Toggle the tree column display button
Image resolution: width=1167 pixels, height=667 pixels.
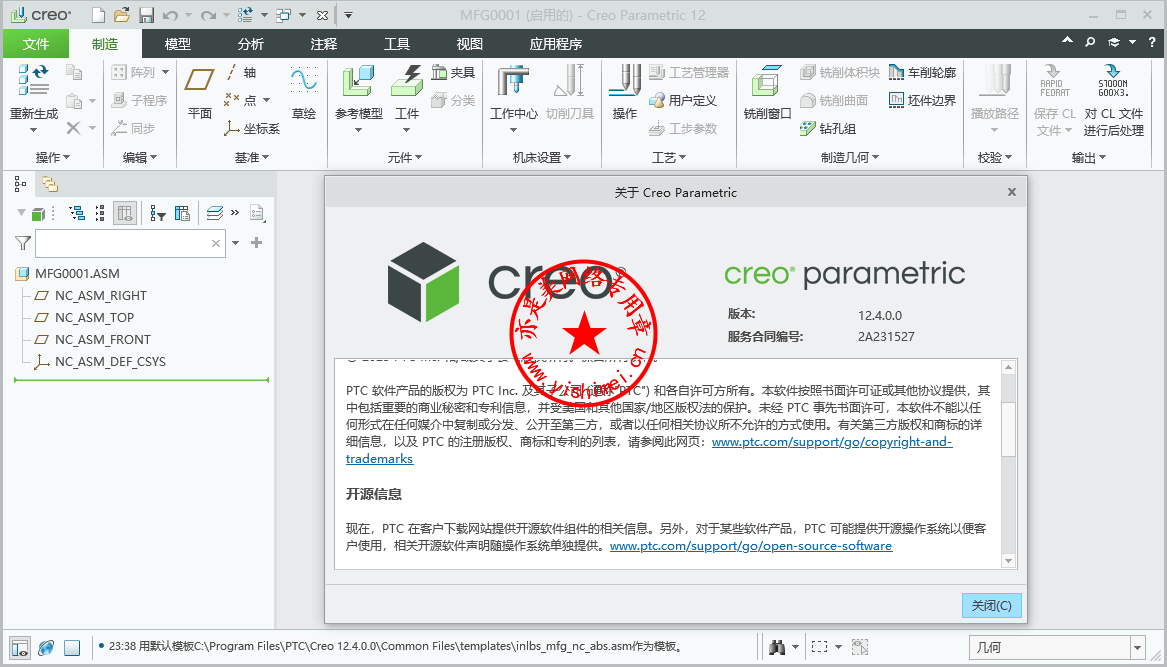(x=124, y=214)
